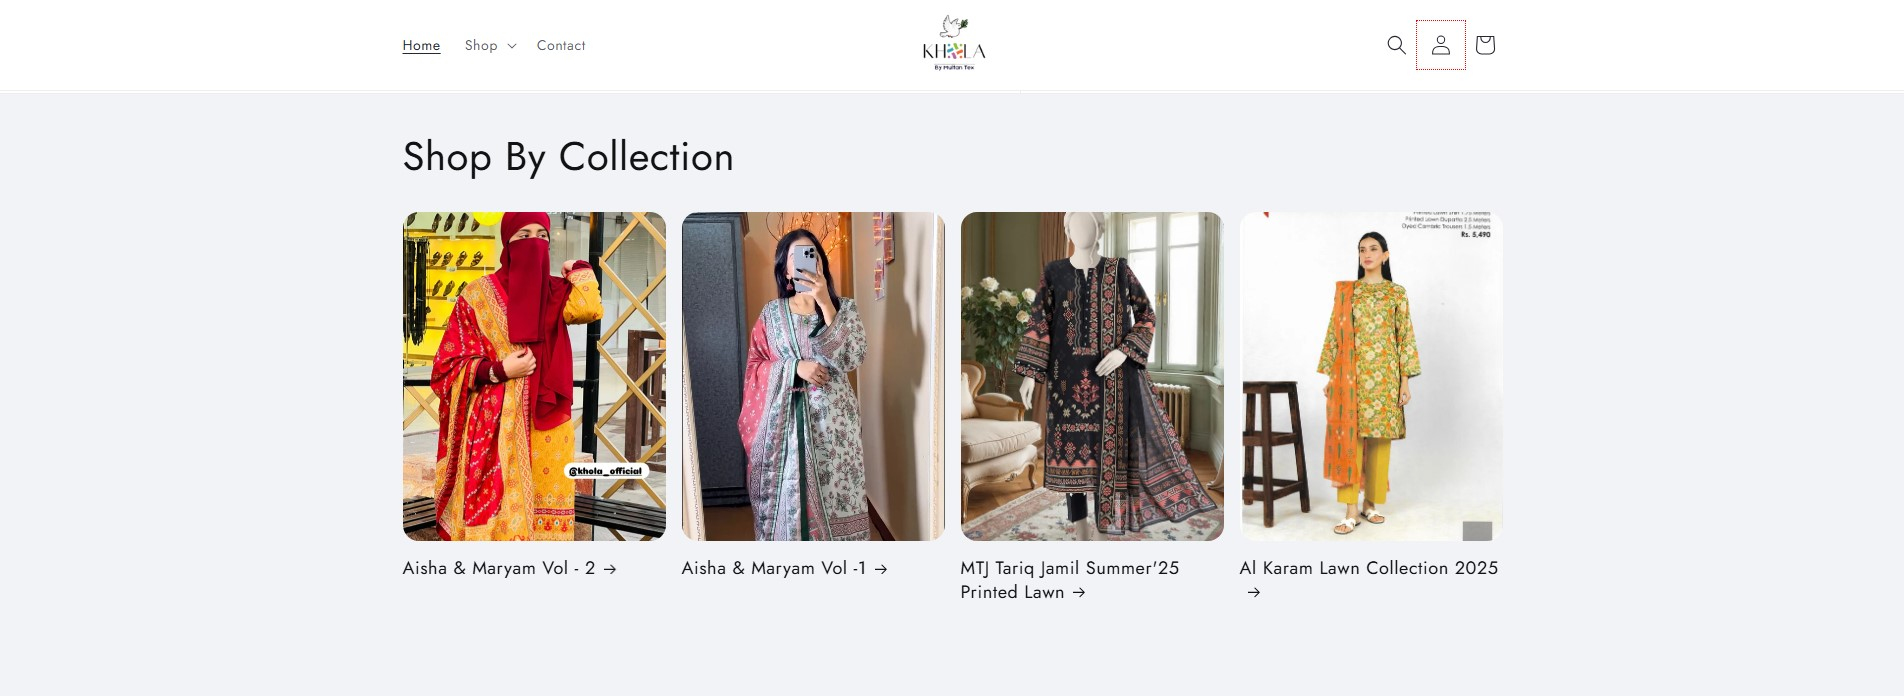The height and width of the screenshot is (696, 1904).
Task: Expand the Shop menu chevron
Action: coord(512,46)
